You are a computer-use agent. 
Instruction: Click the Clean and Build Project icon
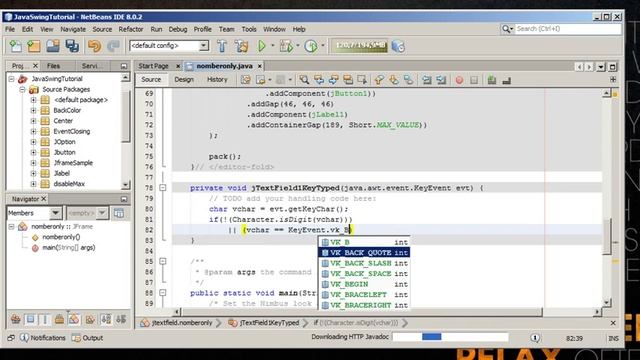click(x=241, y=46)
